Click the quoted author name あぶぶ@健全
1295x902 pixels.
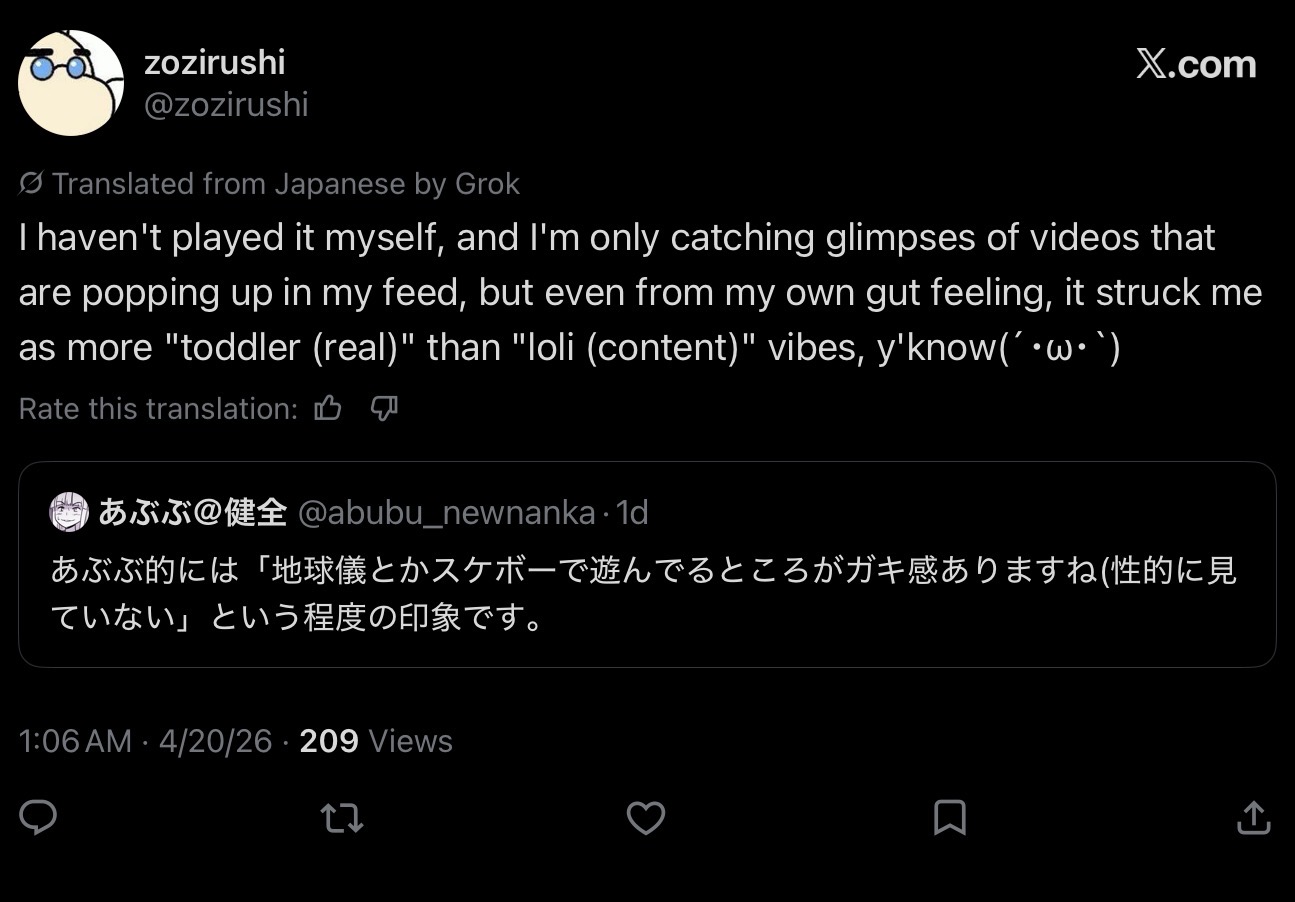click(192, 512)
